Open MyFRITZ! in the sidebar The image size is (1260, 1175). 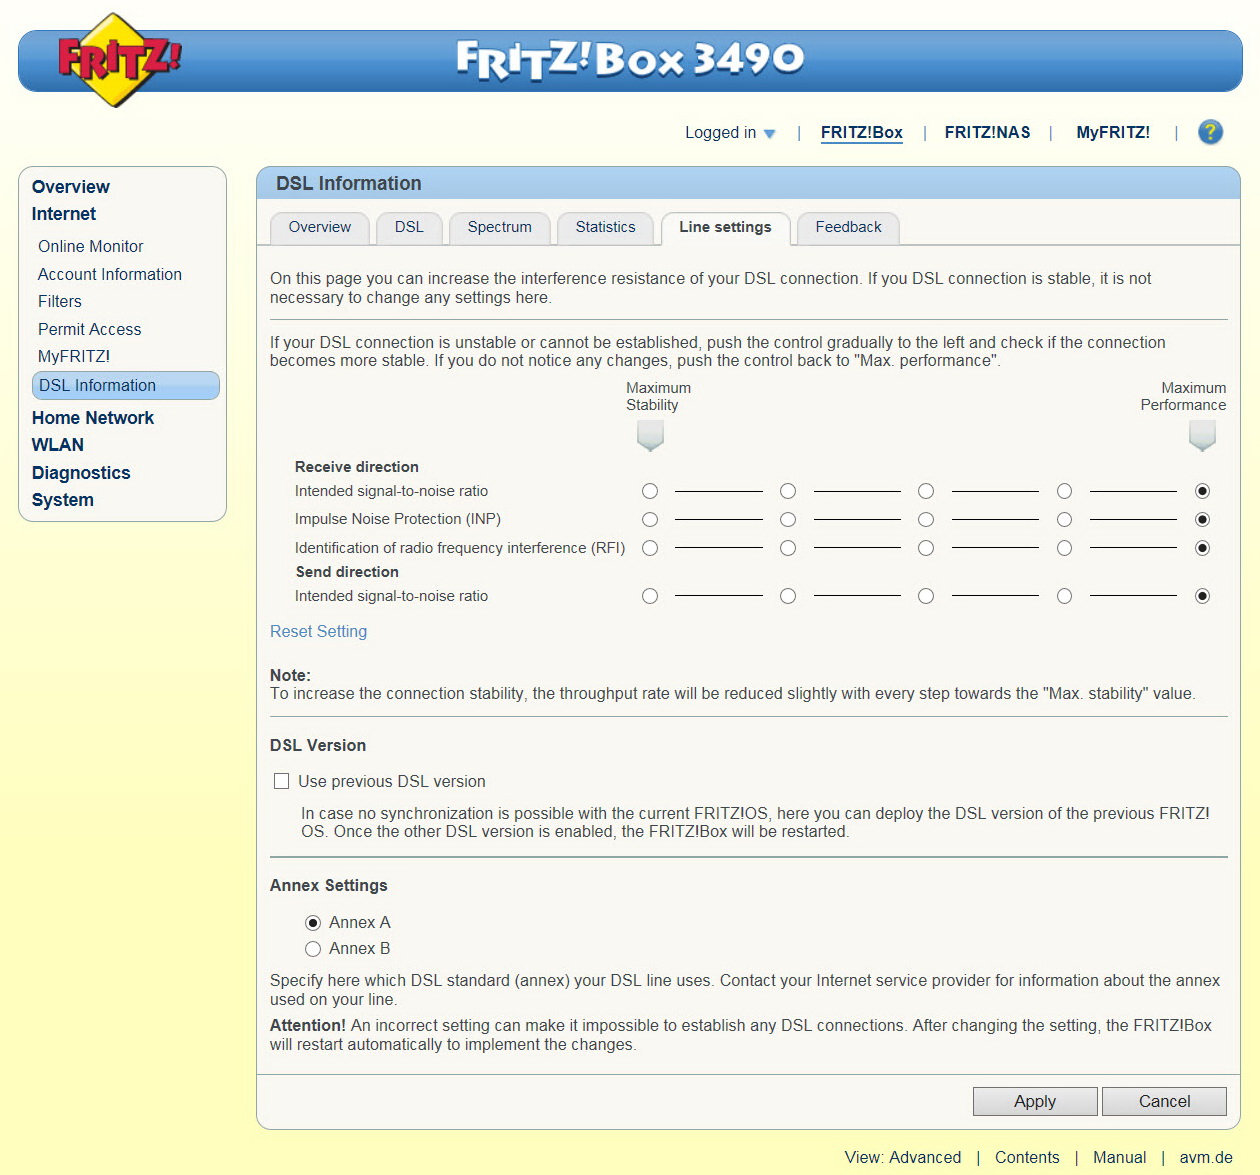(74, 356)
